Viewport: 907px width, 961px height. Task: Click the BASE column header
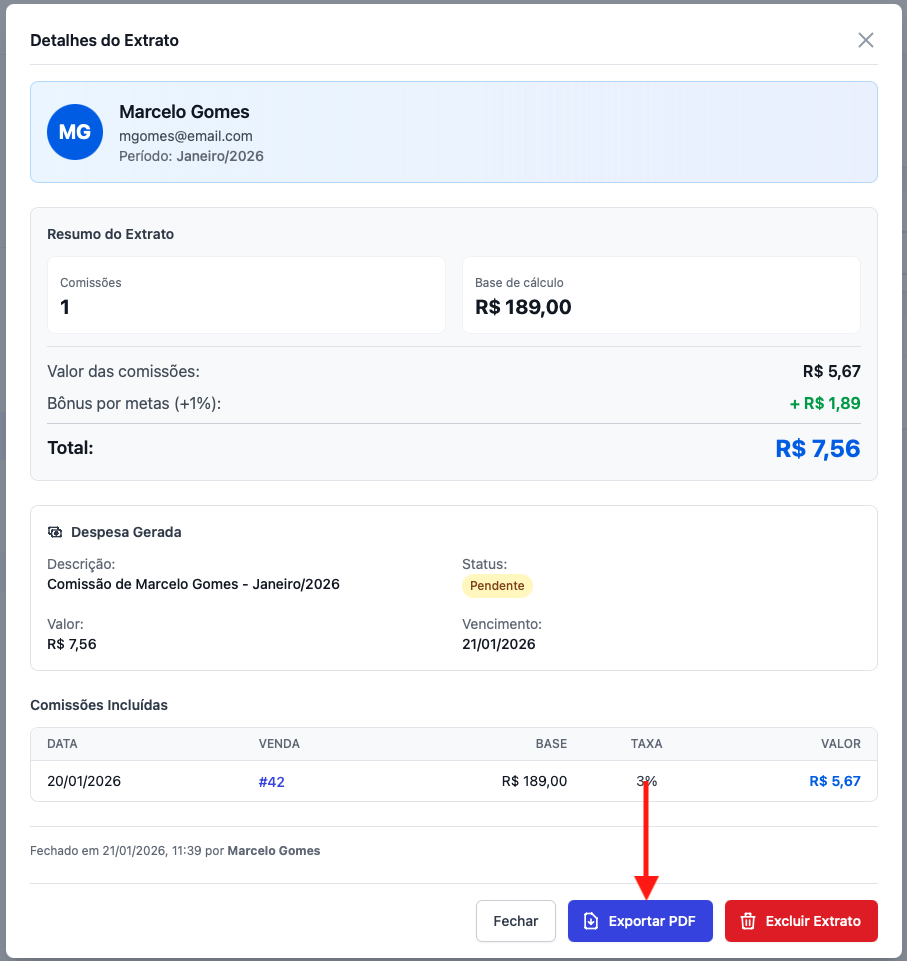[551, 744]
